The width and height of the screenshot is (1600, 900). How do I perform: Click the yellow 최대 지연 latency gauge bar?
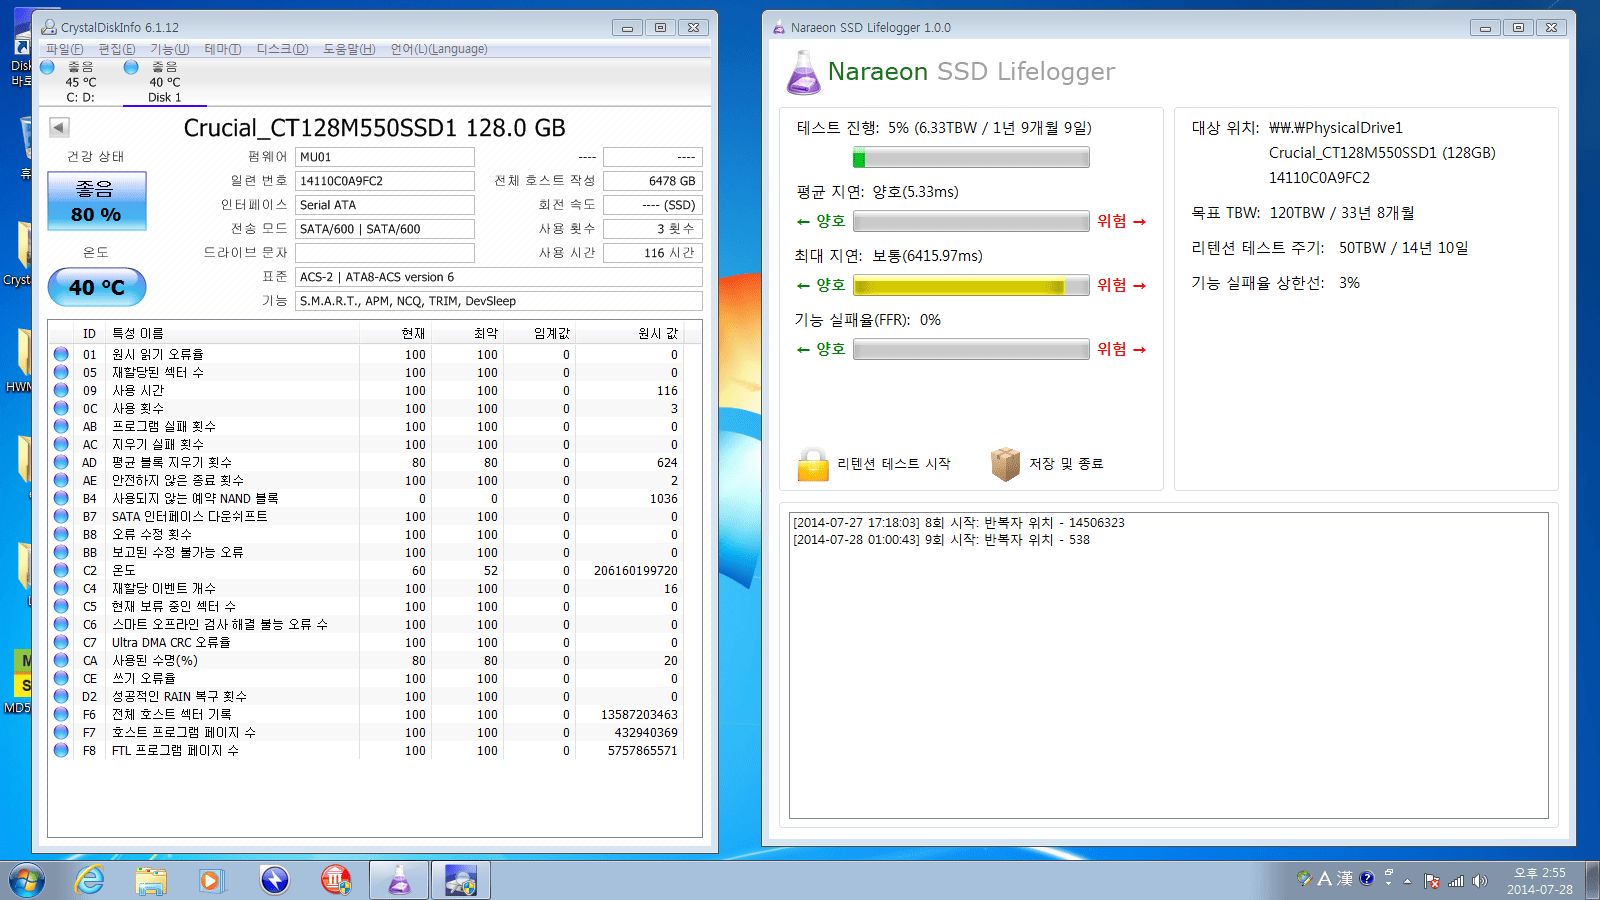point(971,285)
